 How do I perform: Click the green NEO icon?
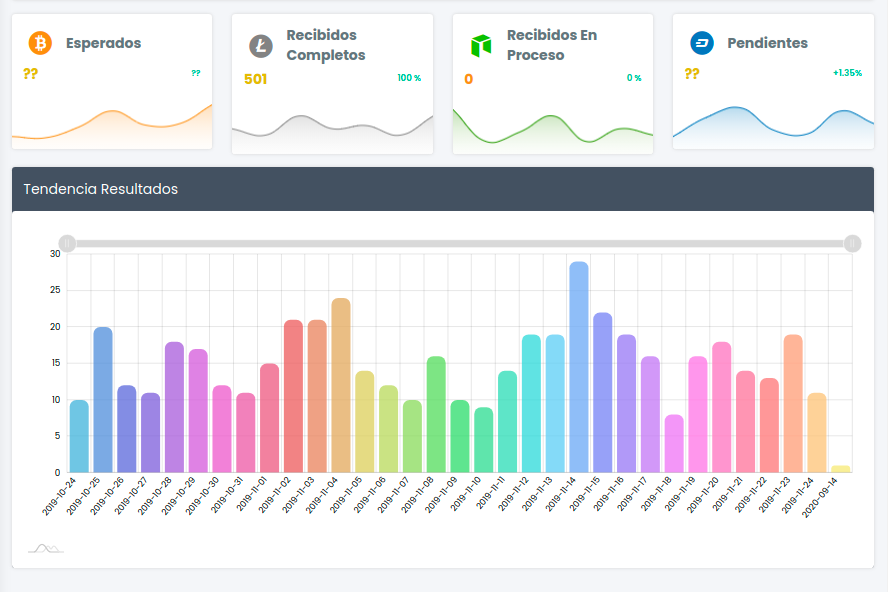coord(482,46)
